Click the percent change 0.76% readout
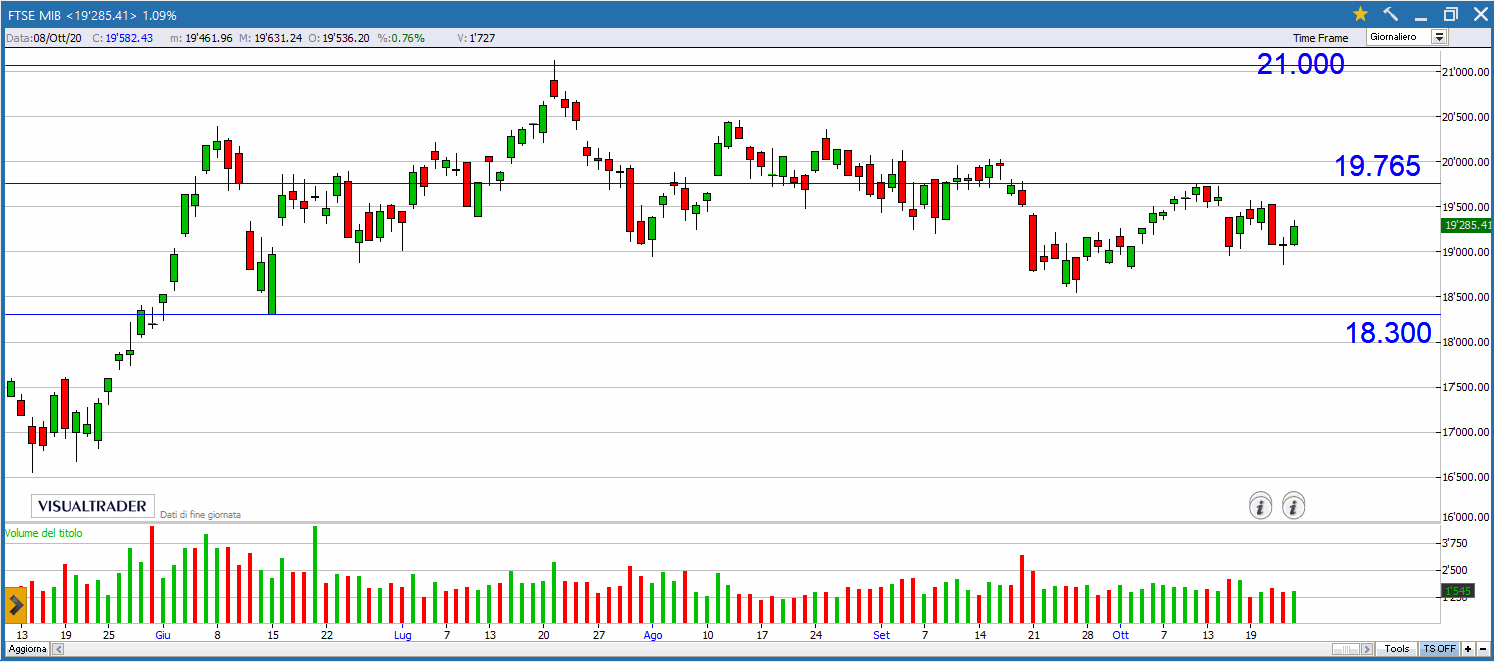 click(x=400, y=38)
